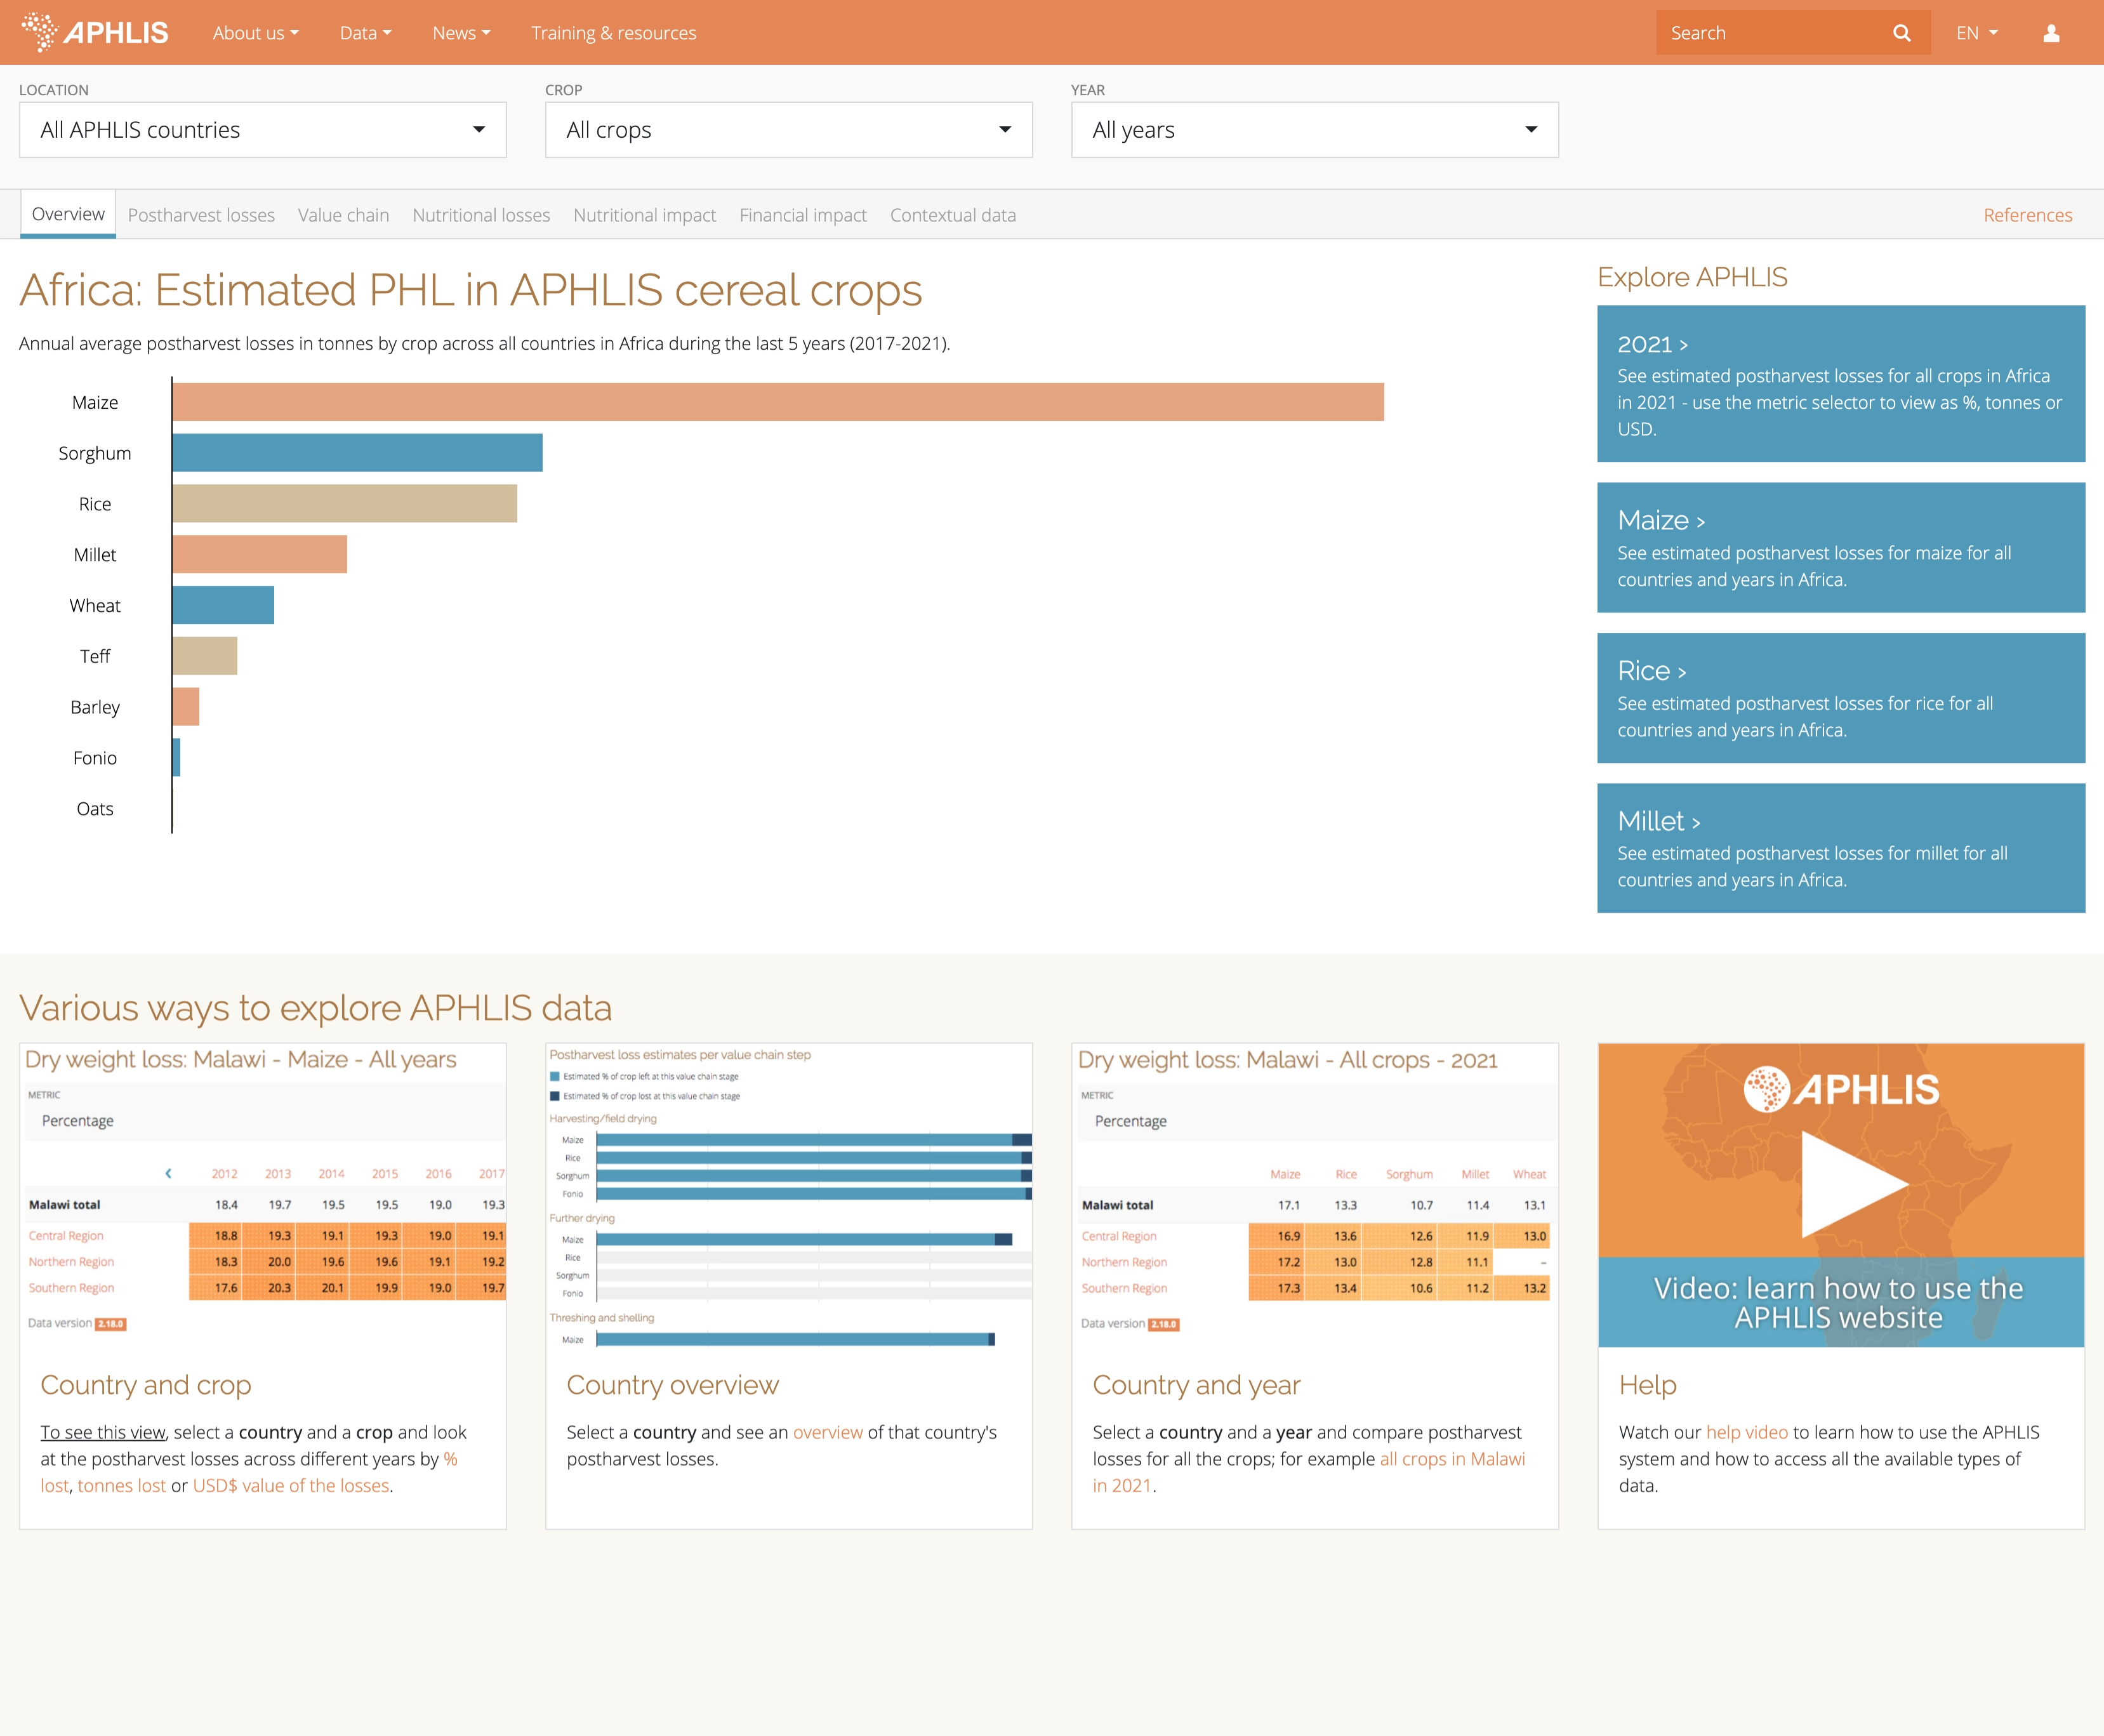Open the value chain step thumbnail
Viewport: 2104px width, 1736px height.
[x=789, y=1195]
